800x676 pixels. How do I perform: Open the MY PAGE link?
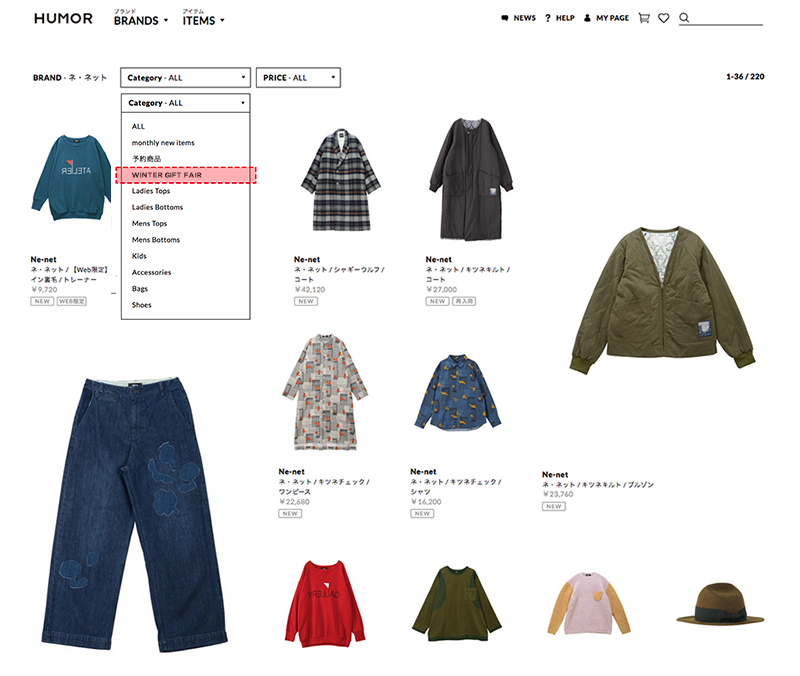tap(612, 18)
